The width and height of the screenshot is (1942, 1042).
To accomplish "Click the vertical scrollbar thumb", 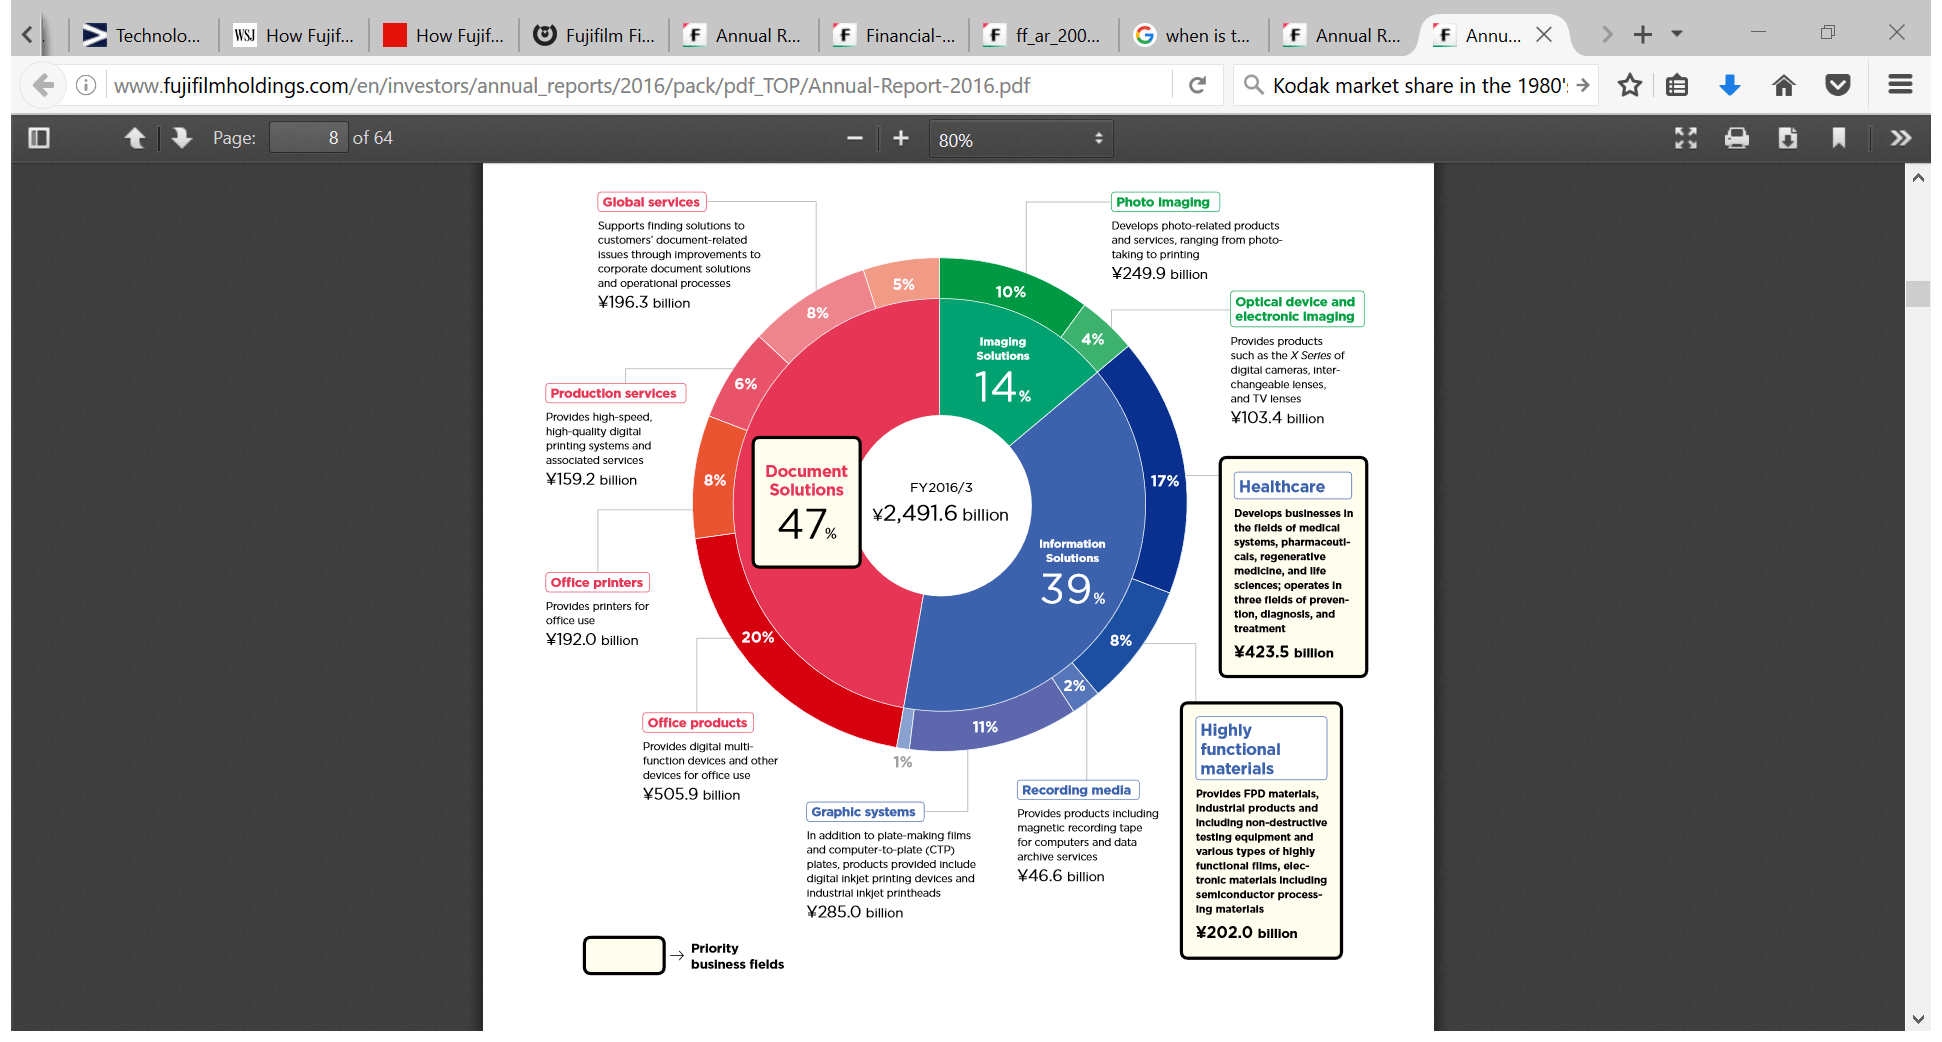I will (x=1918, y=294).
